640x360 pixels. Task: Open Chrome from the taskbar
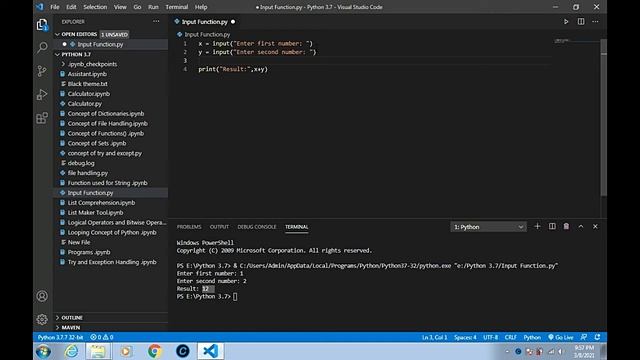click(155, 351)
